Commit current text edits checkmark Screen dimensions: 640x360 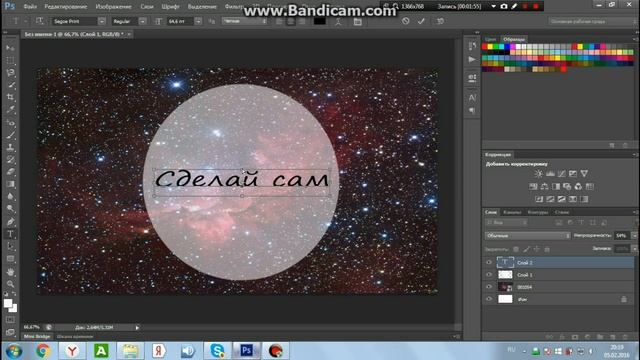pos(421,21)
